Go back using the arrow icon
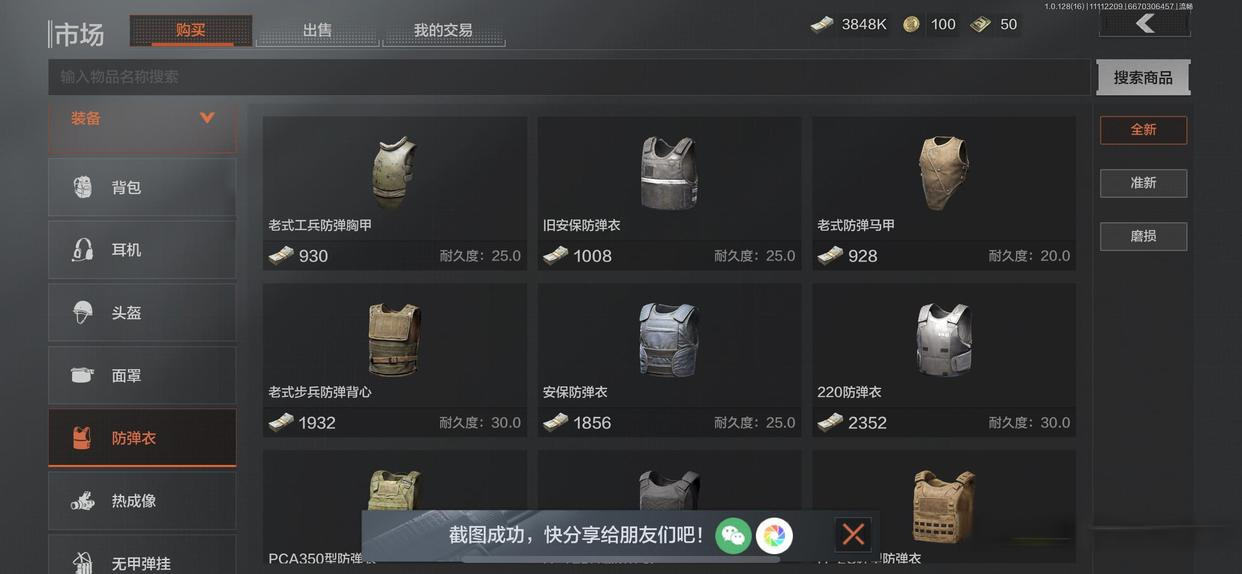1242x574 pixels. click(x=1145, y=23)
